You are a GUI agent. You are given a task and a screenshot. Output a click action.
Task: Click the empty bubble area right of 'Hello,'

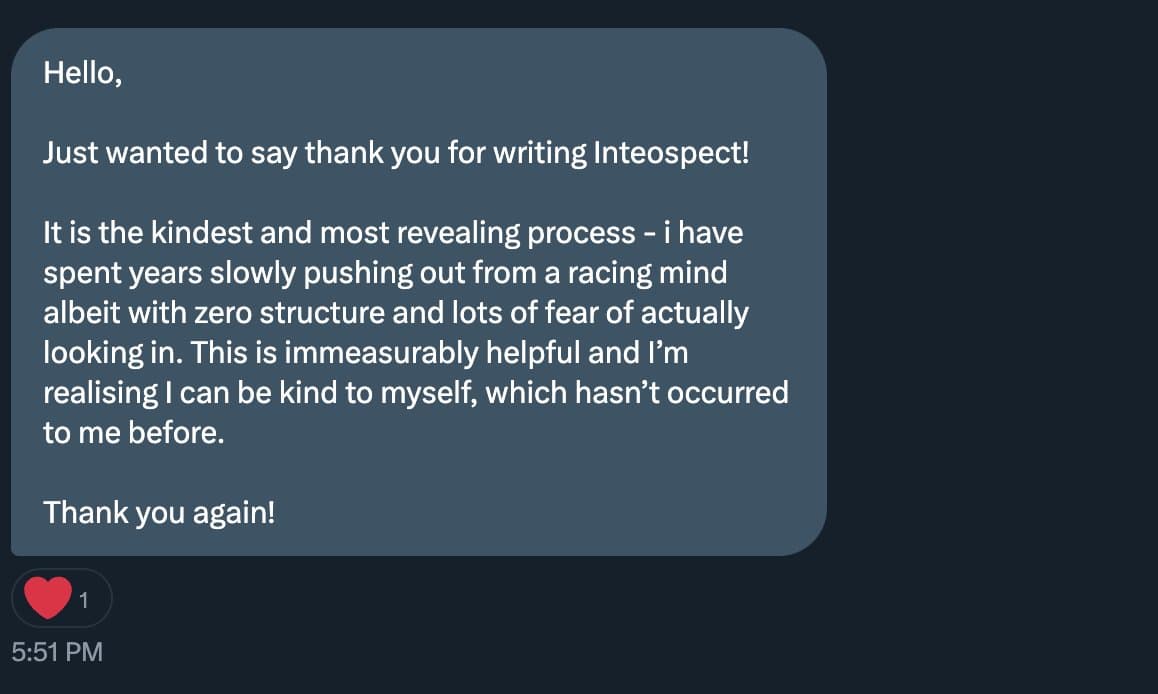(450, 74)
